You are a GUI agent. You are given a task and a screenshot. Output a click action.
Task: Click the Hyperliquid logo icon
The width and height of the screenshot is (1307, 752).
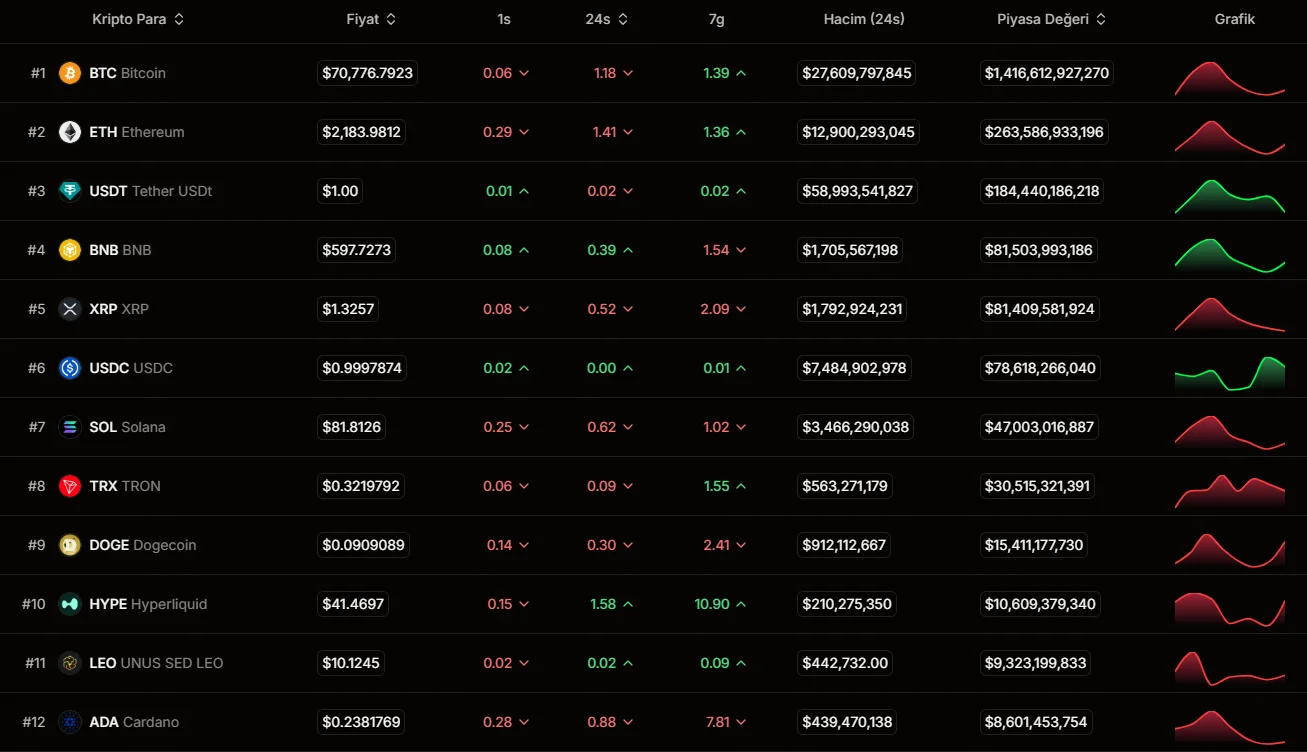(x=70, y=604)
